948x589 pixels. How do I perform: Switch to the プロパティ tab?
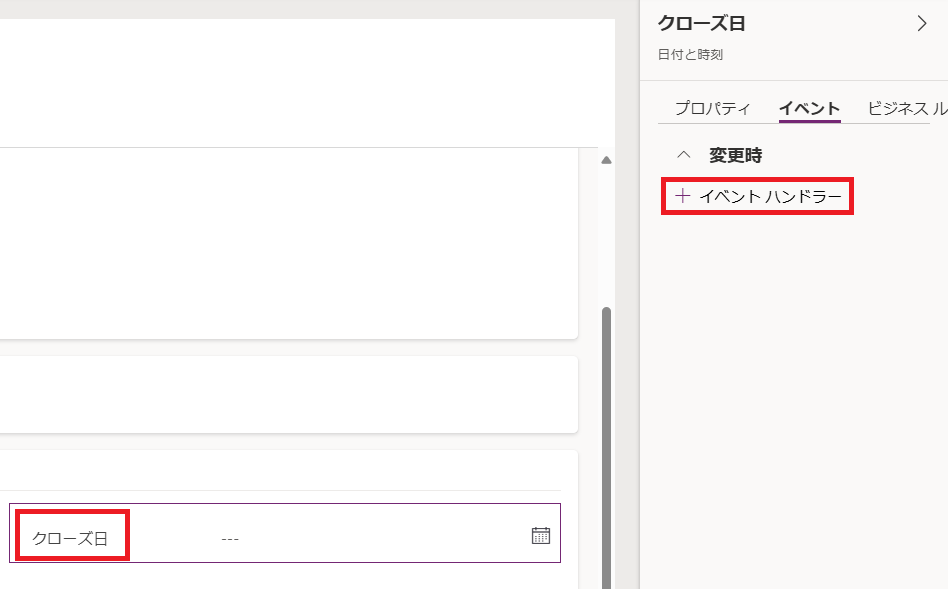pyautogui.click(x=712, y=108)
